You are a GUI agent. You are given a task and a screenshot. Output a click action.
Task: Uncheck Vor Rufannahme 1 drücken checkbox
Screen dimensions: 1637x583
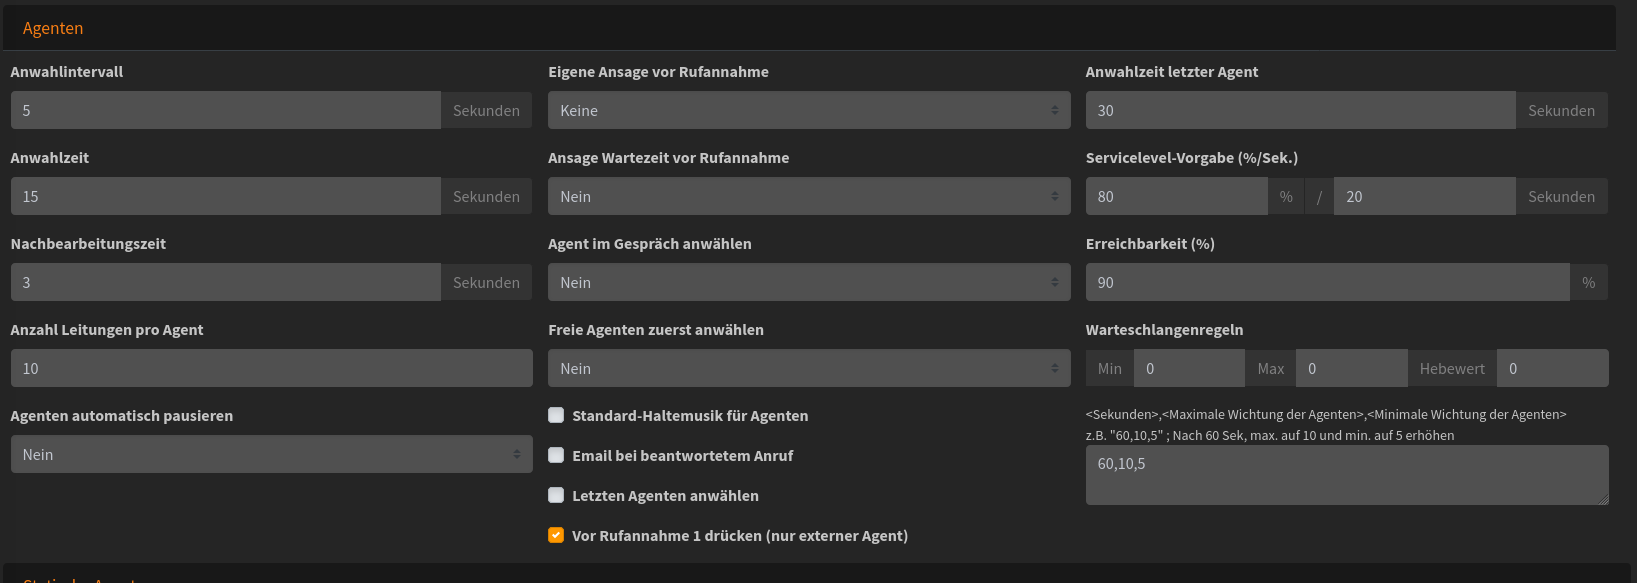pyautogui.click(x=556, y=535)
